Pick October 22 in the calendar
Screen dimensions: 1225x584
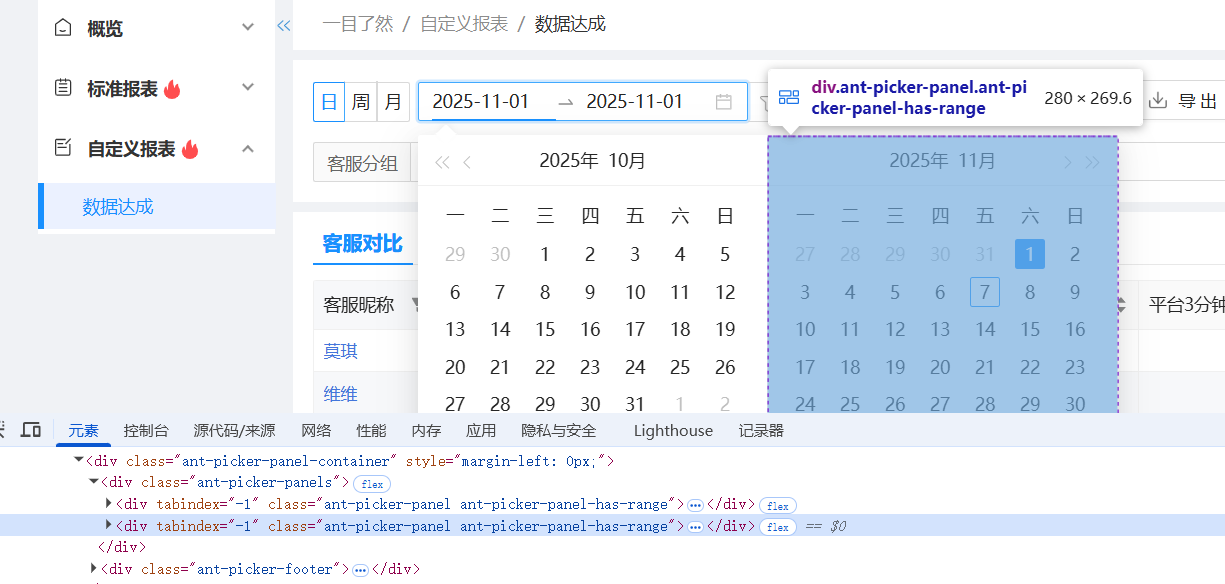point(545,367)
